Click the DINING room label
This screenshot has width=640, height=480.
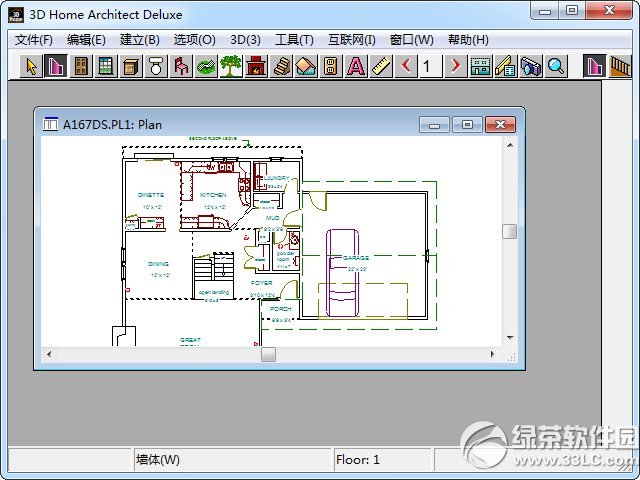click(x=158, y=264)
